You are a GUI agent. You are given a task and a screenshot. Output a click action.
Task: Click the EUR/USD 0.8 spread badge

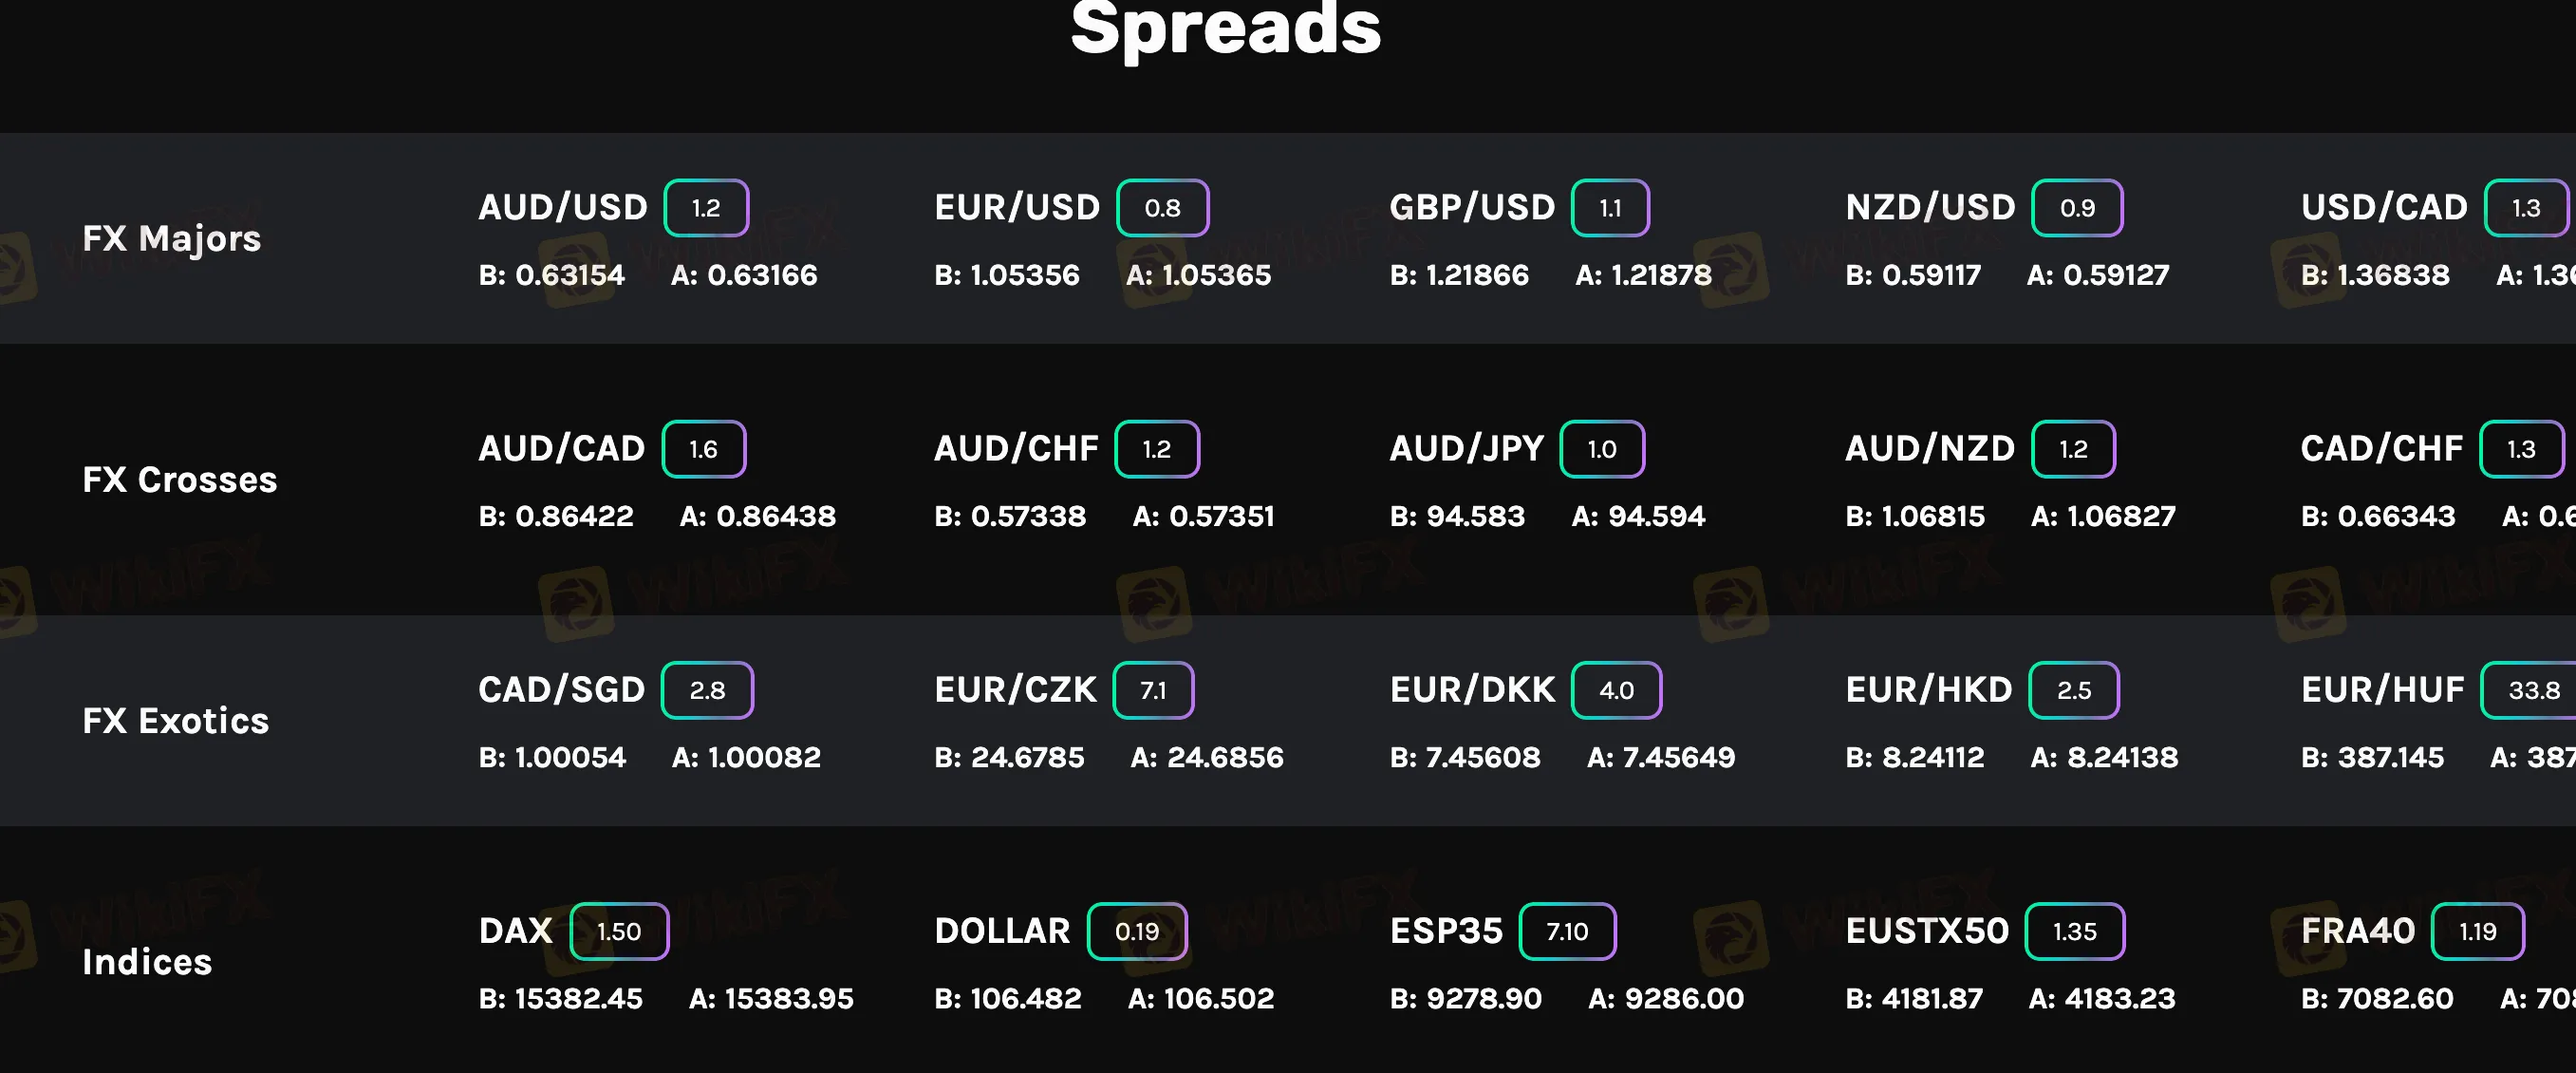pyautogui.click(x=1162, y=208)
